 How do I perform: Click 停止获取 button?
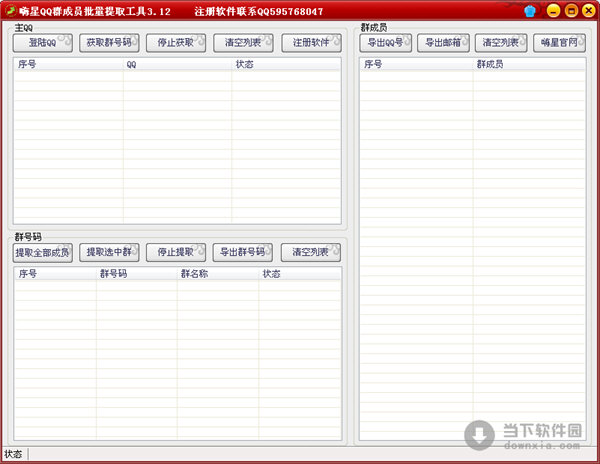tap(176, 43)
